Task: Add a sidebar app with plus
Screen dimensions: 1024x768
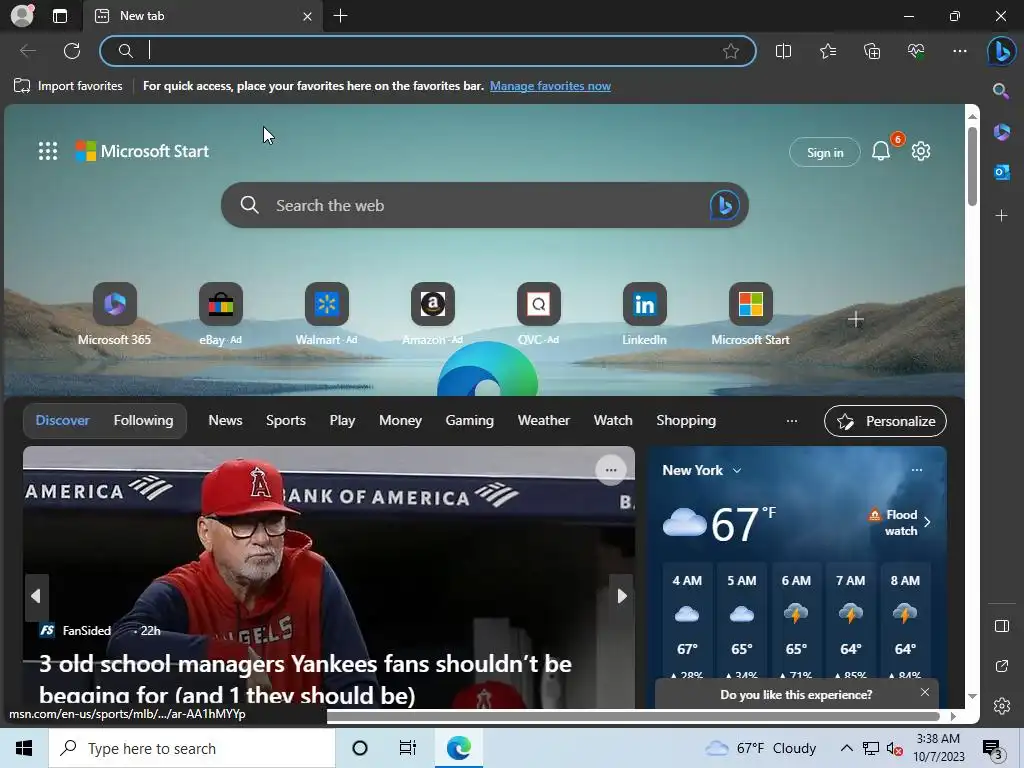Action: [x=1001, y=215]
